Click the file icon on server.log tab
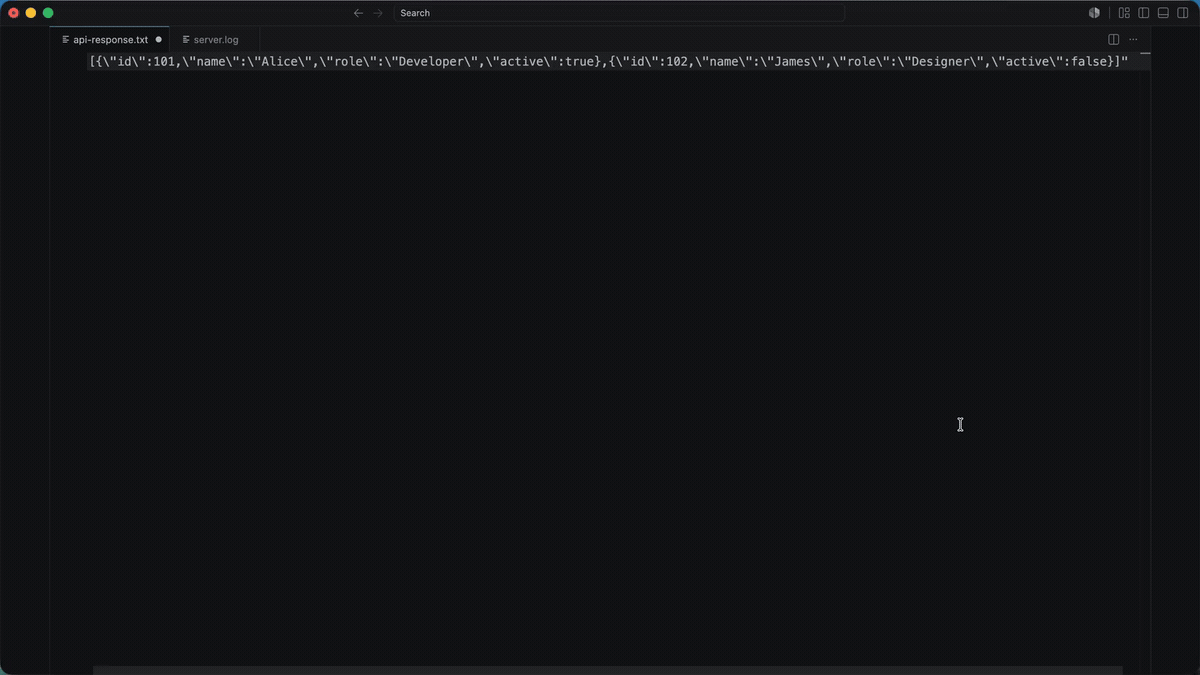Screen dimensions: 1200x675 186,40
